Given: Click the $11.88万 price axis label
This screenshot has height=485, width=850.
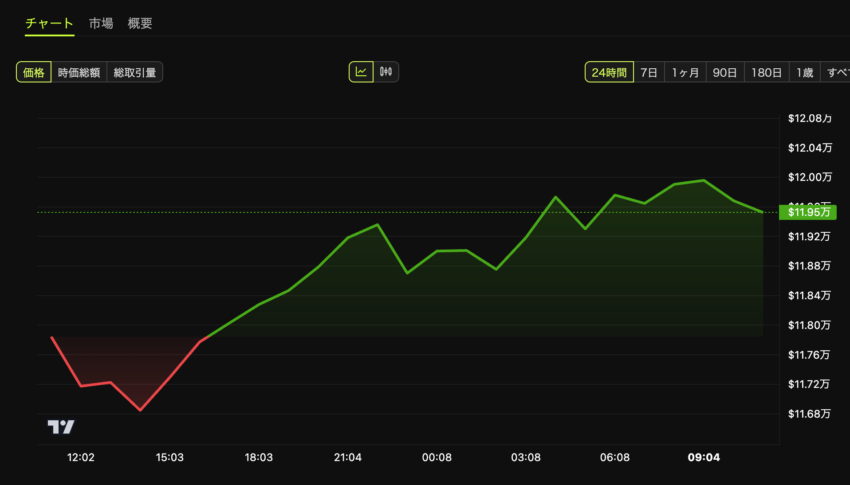Looking at the screenshot, I should (809, 266).
